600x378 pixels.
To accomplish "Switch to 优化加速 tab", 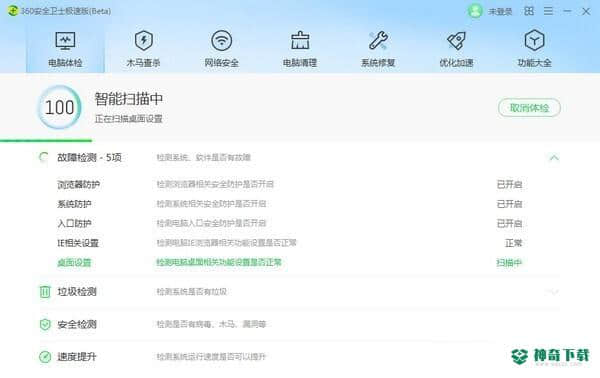I will (456, 49).
